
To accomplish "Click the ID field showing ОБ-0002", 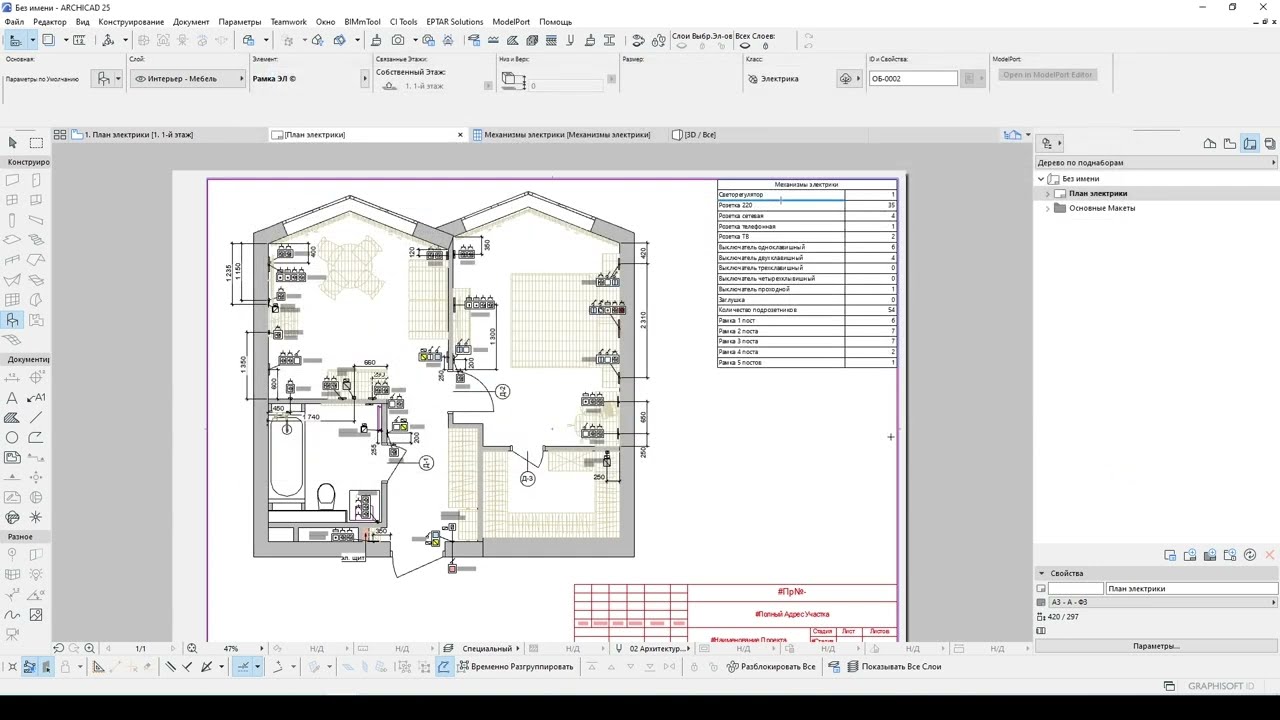I will [913, 79].
